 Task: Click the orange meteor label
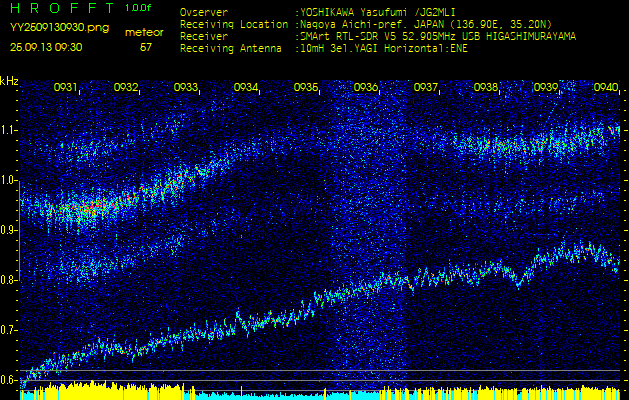145,32
